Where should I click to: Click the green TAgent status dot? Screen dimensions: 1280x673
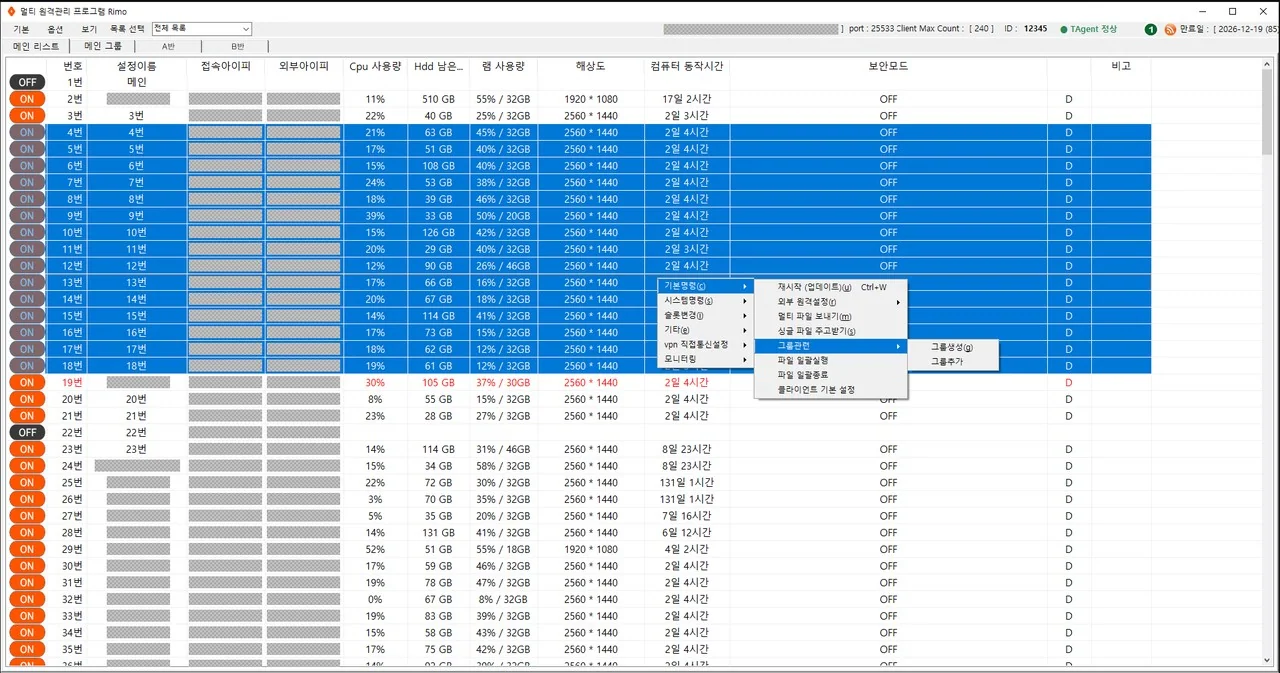click(x=1063, y=29)
